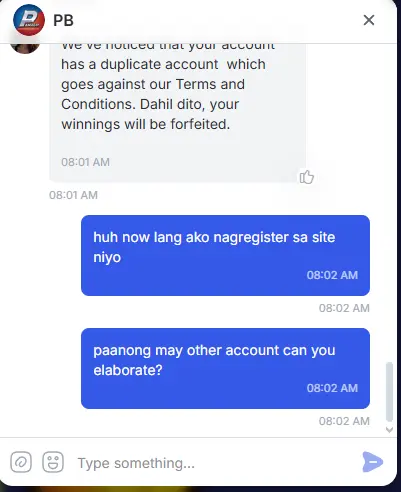Click the 08:01 AM timestamp inside agent bubble

(85, 162)
